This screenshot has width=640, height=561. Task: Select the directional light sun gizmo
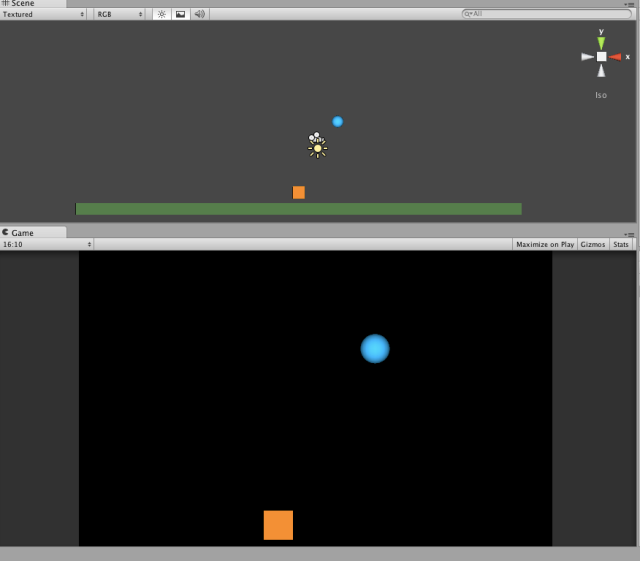318,149
